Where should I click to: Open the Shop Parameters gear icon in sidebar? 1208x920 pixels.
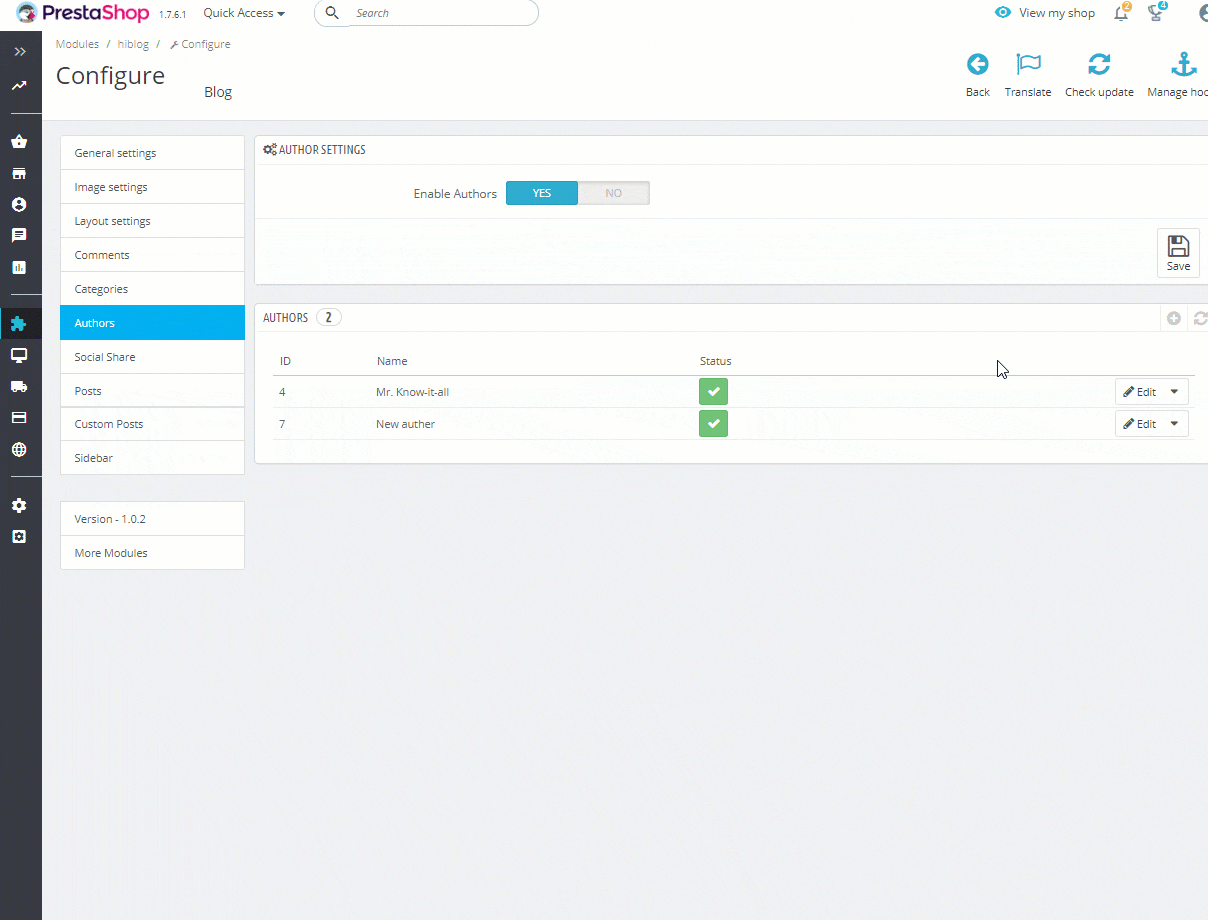pos(19,505)
